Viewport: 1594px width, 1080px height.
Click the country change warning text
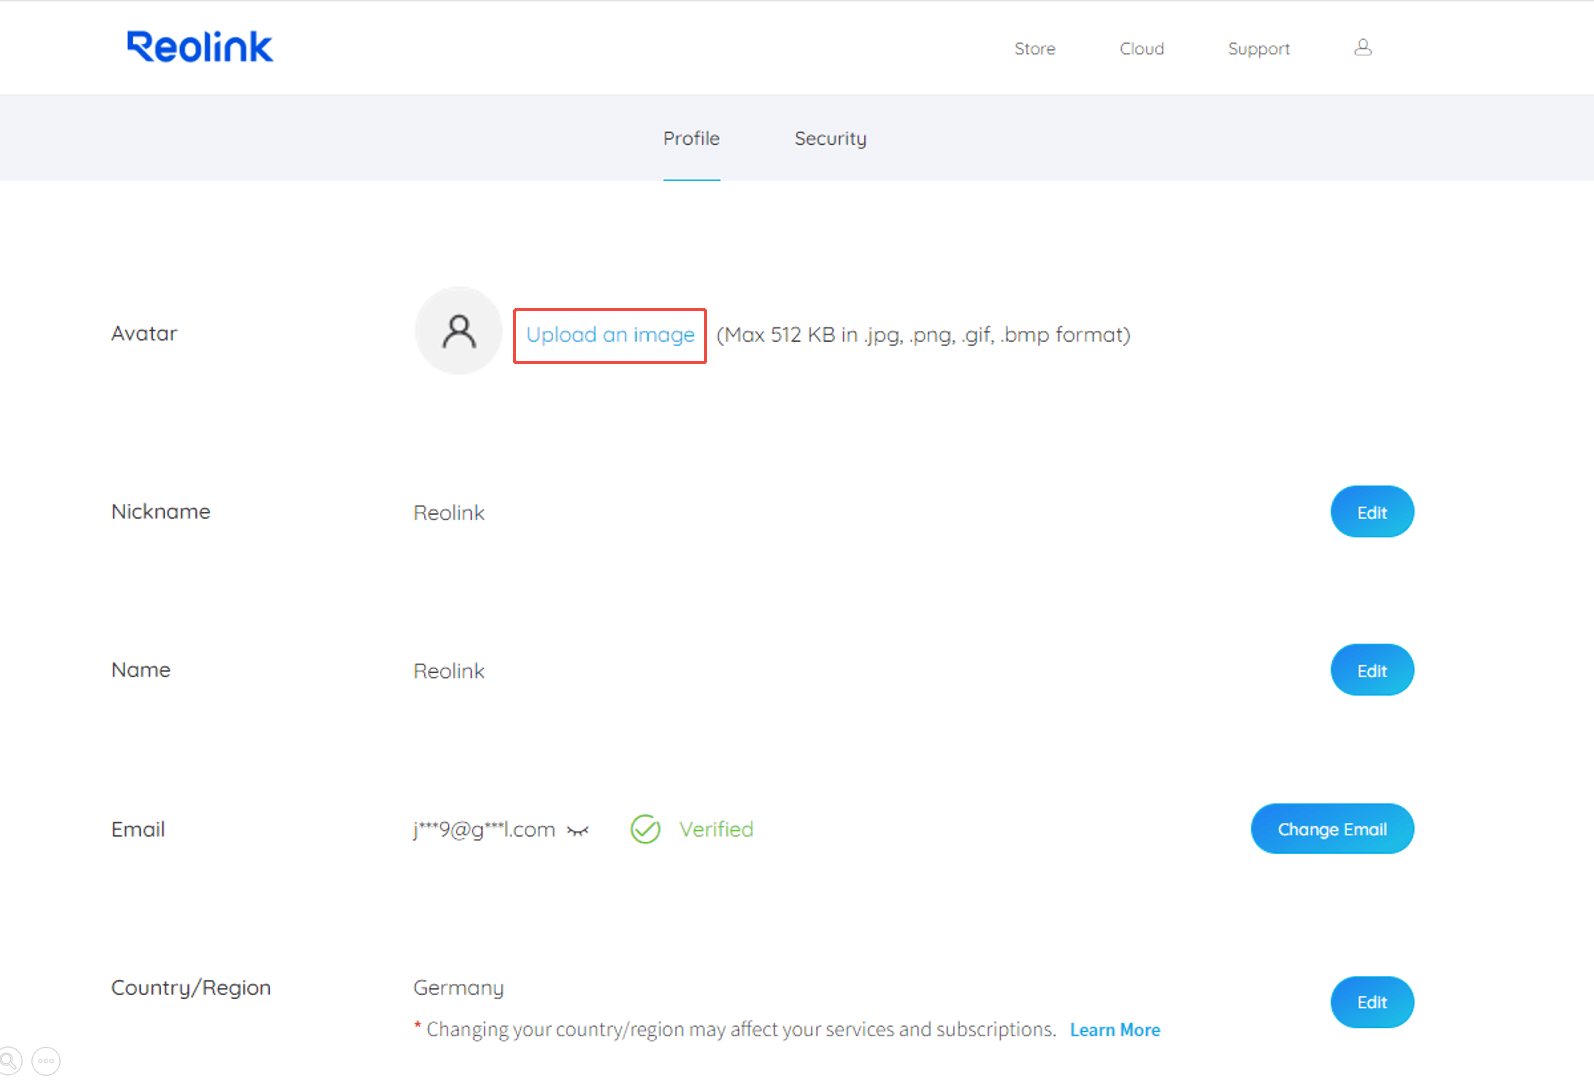pos(735,1030)
